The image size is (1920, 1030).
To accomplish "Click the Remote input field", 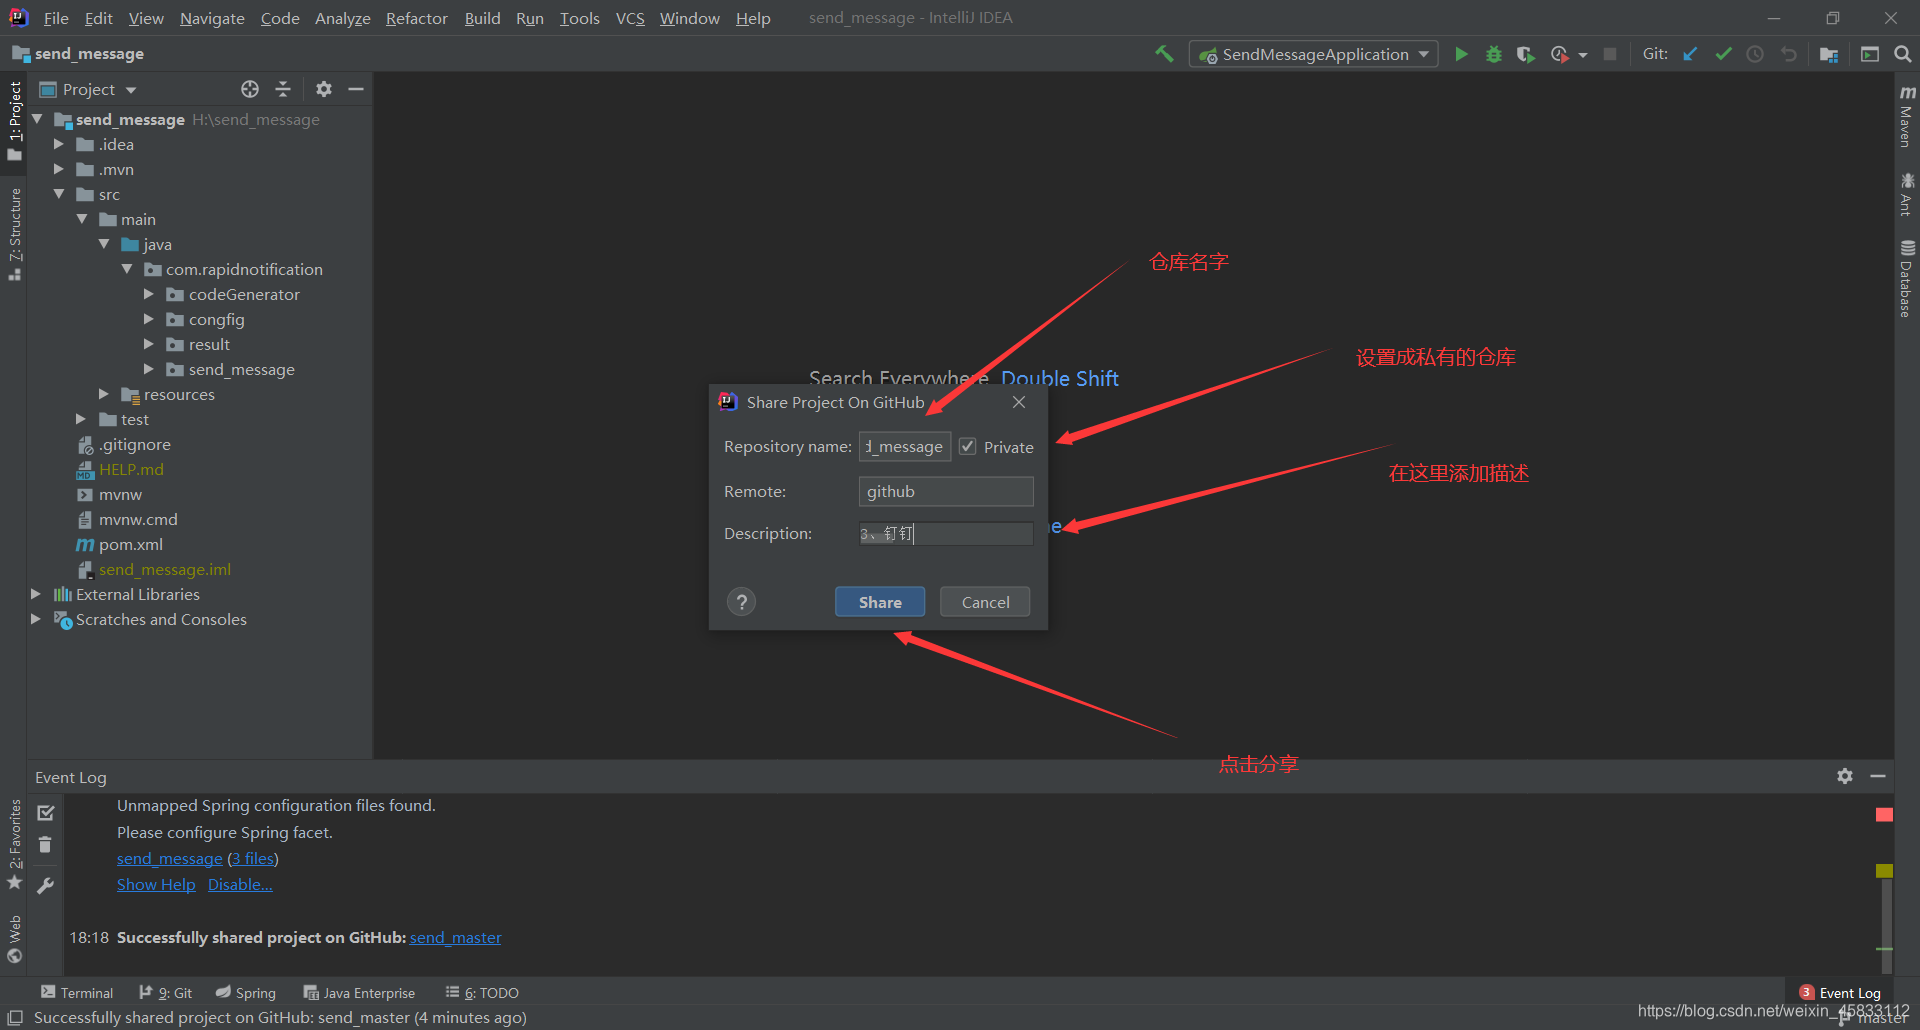I will (945, 491).
